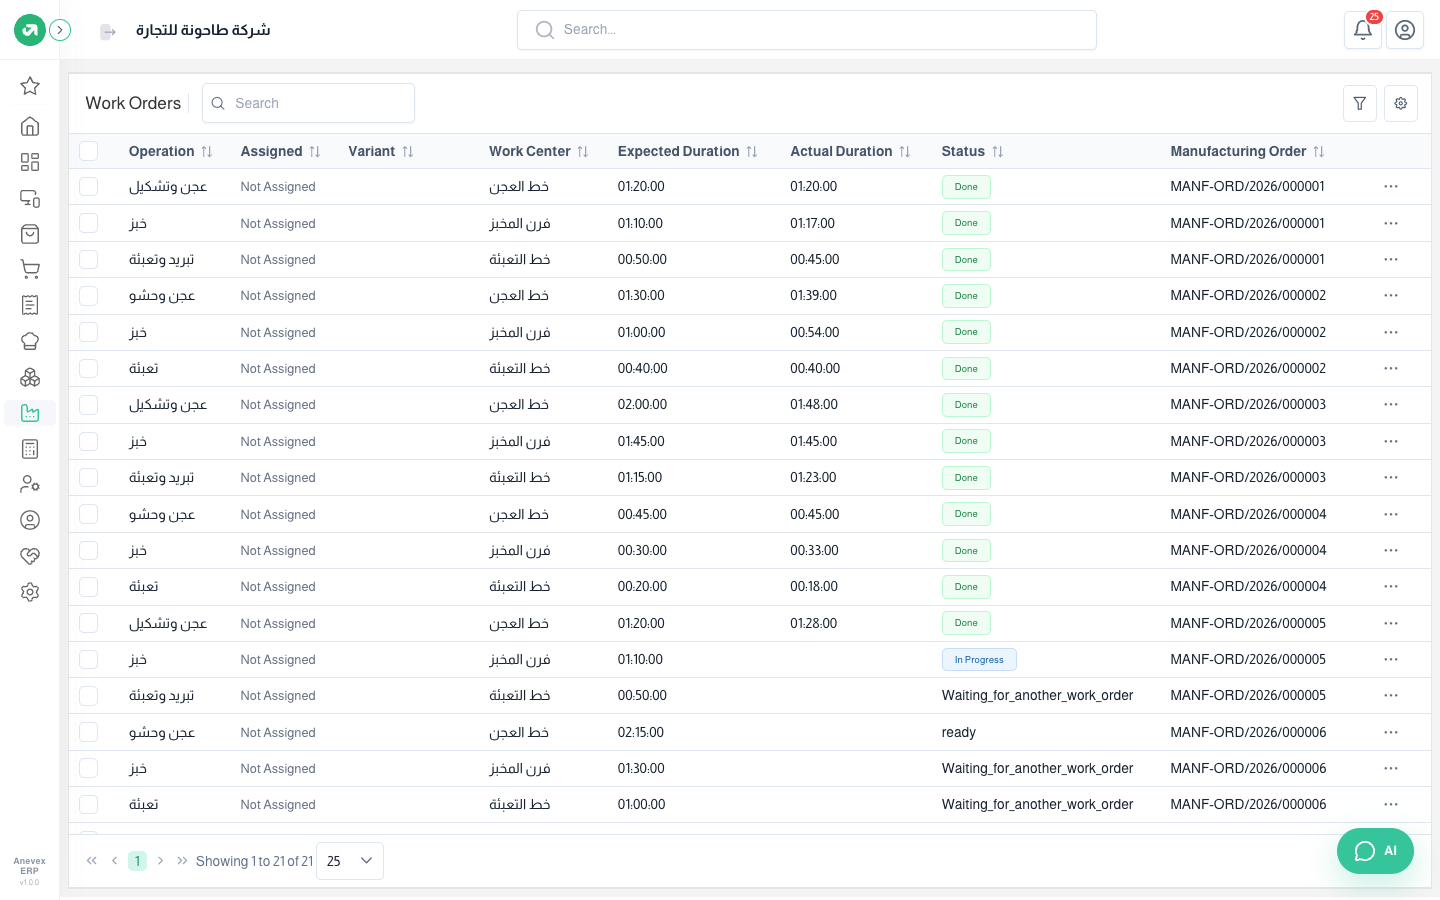Open the invoice document sidebar icon
This screenshot has height=900, width=1440.
tap(30, 305)
